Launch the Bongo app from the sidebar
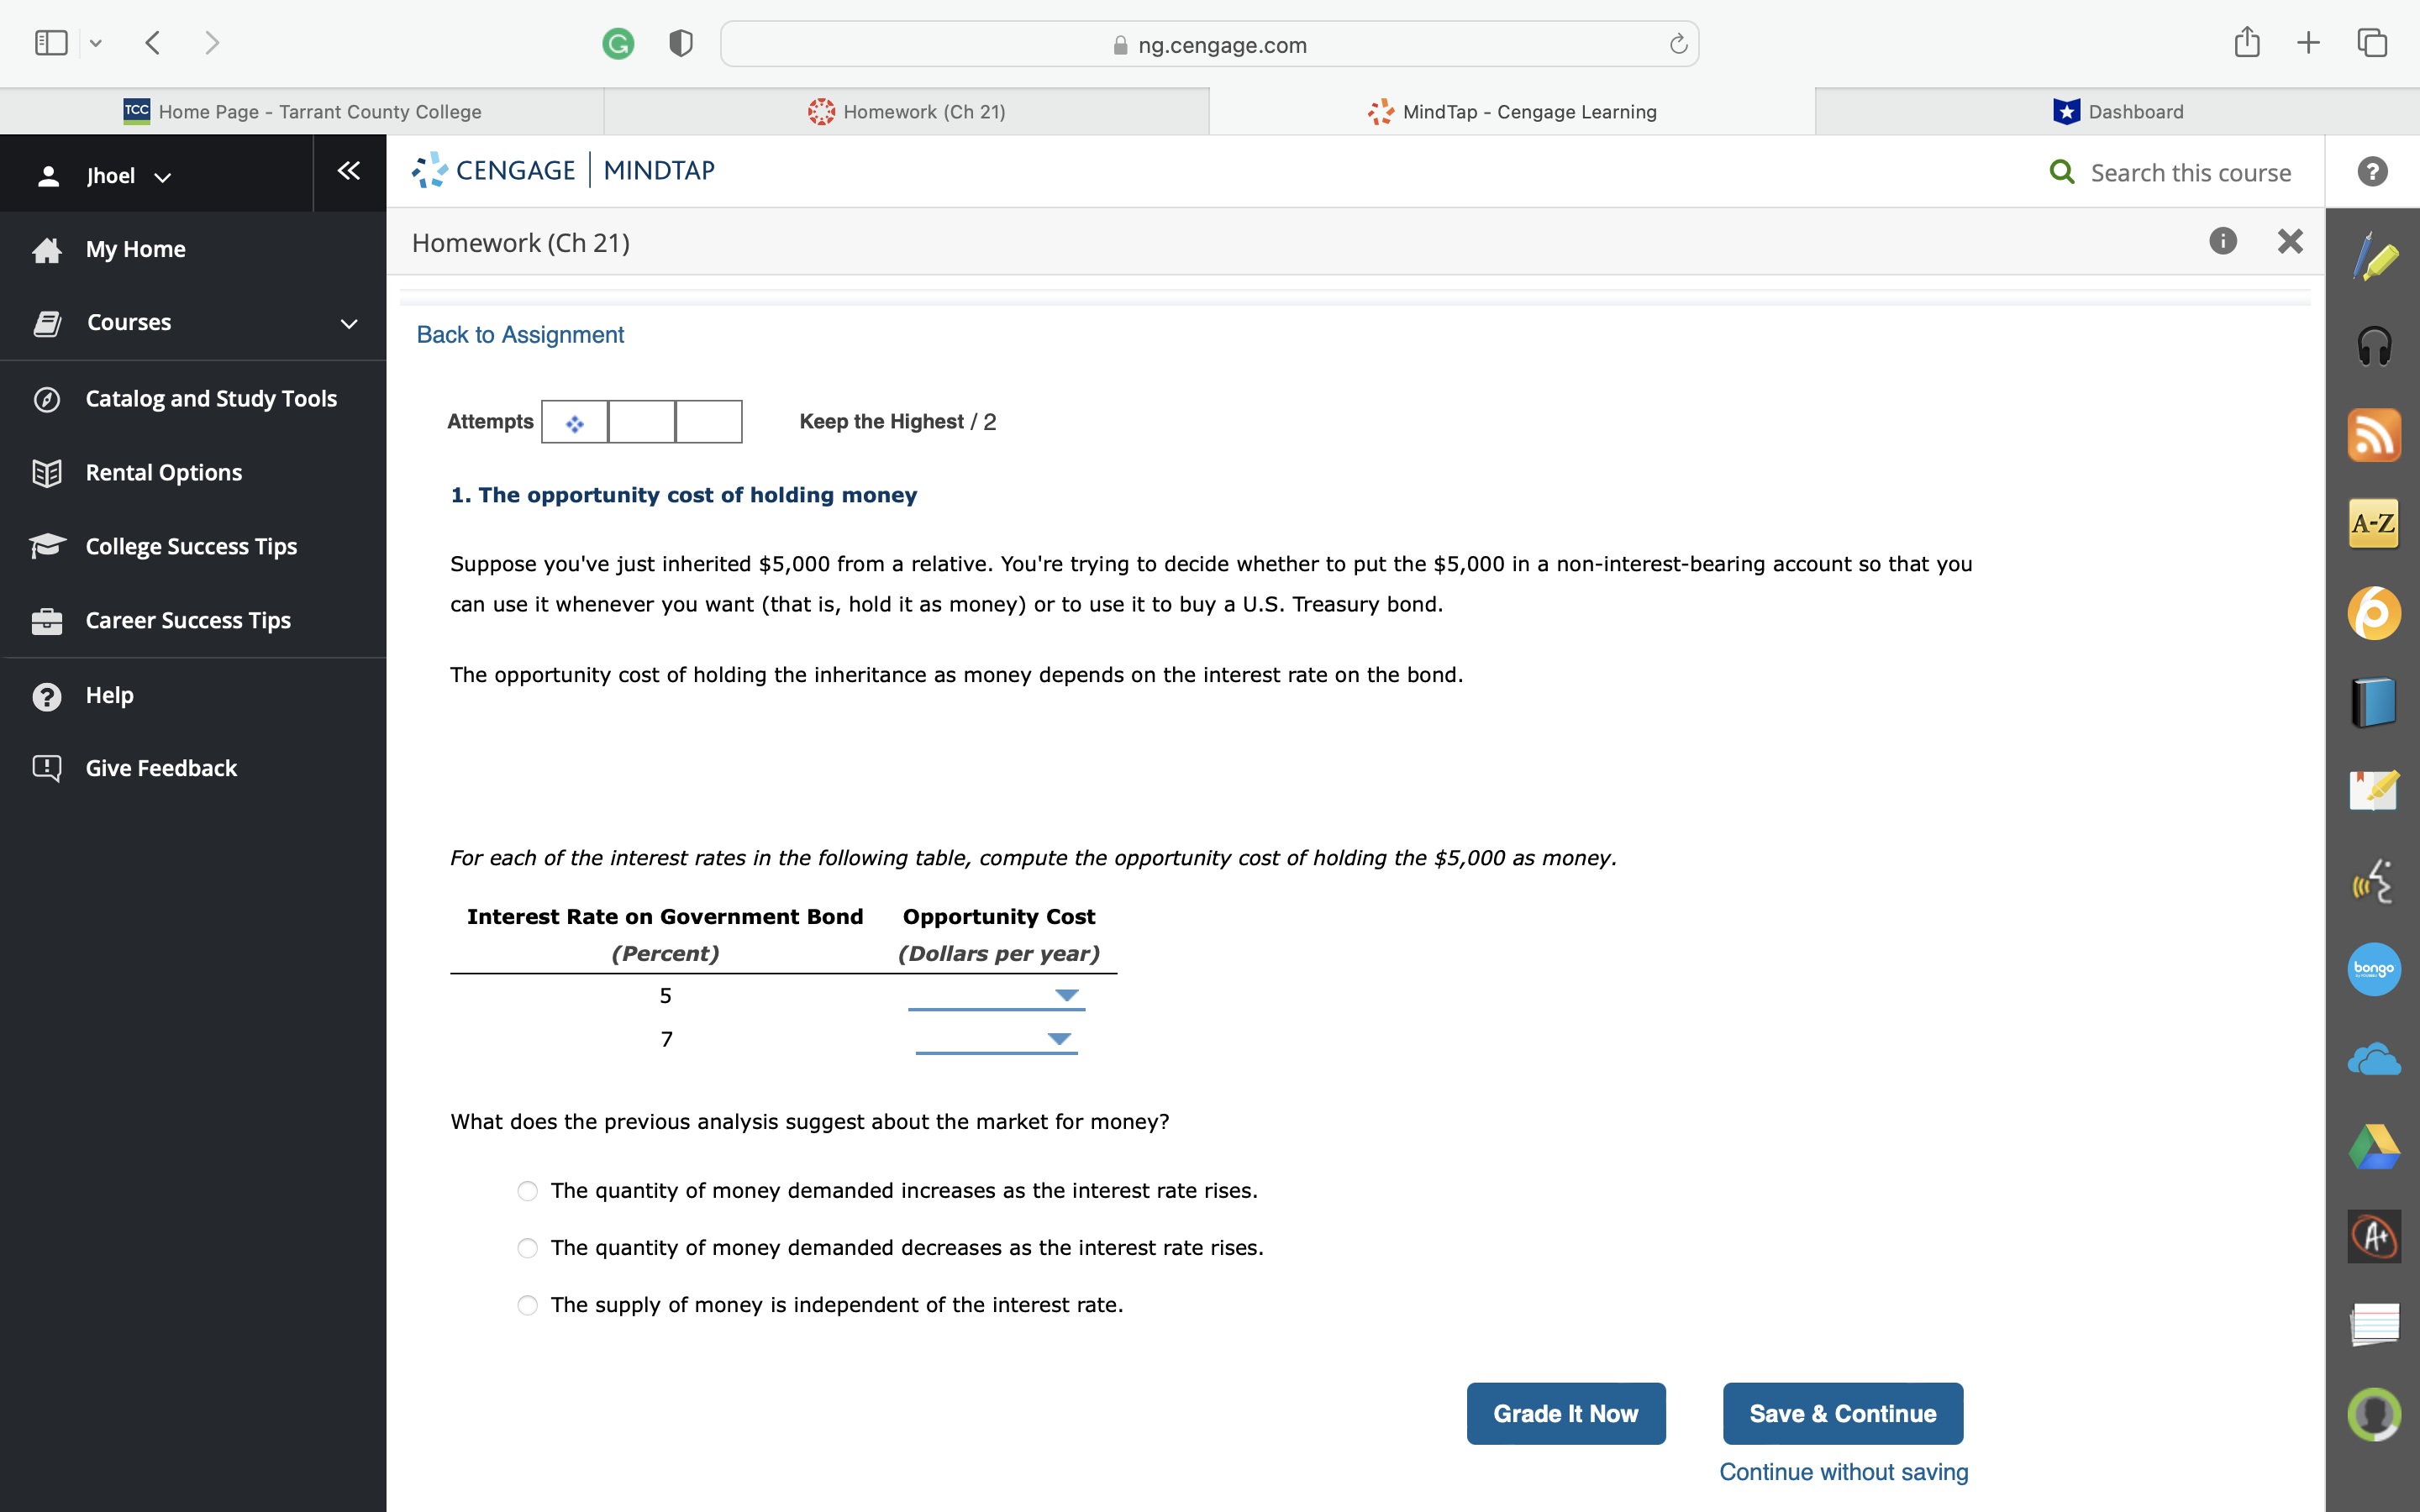2420x1512 pixels. (x=2372, y=968)
